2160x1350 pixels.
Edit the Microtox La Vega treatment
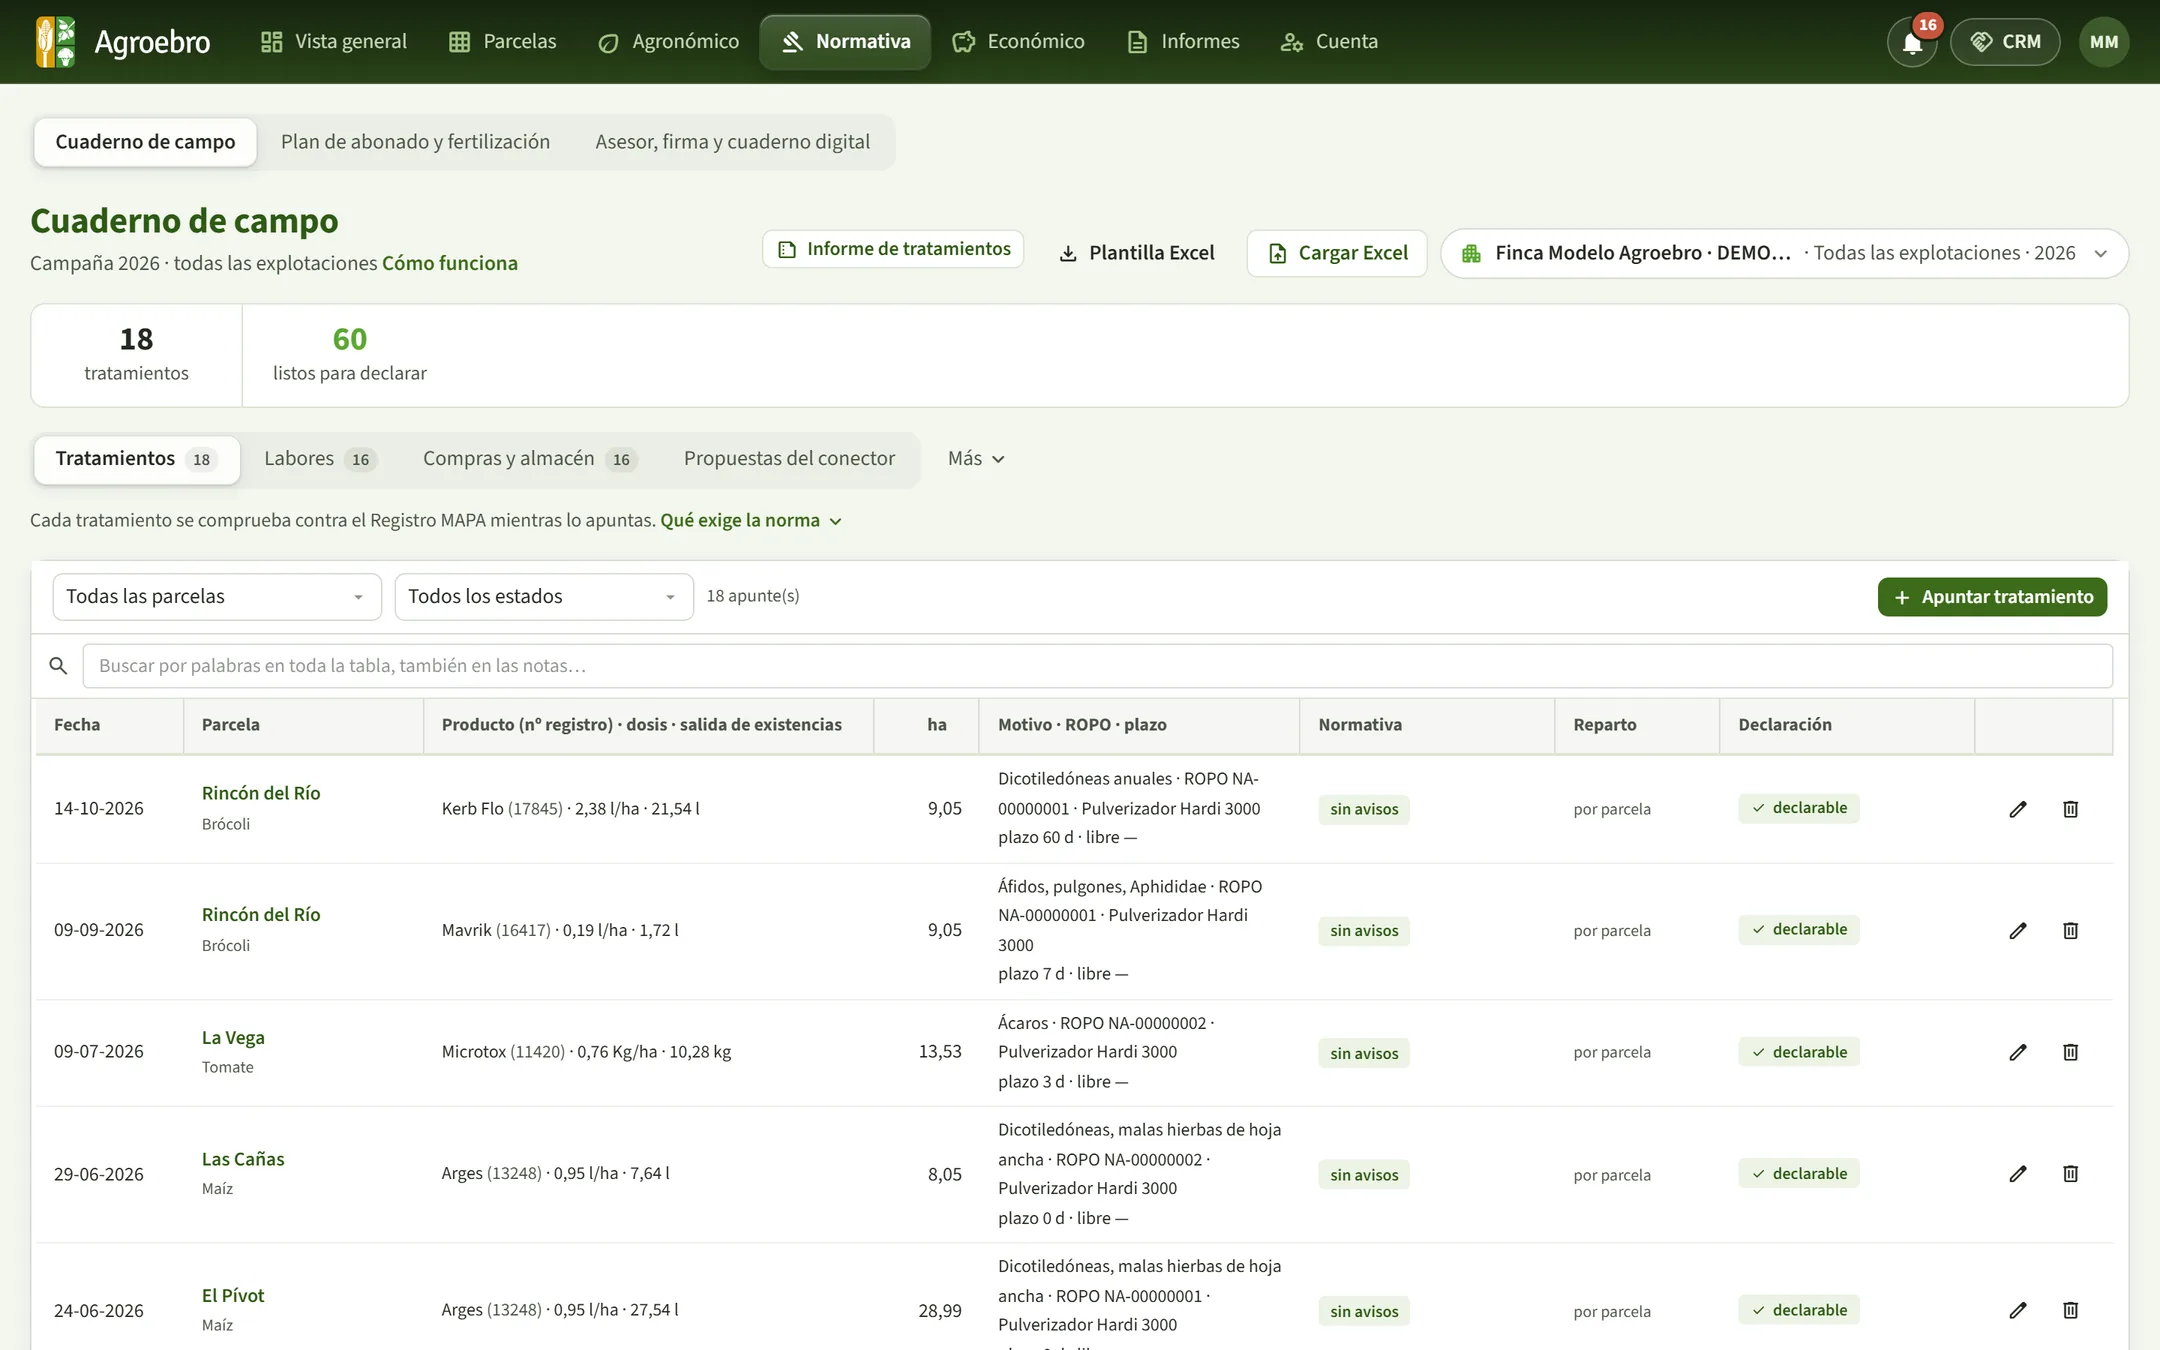(2018, 1052)
